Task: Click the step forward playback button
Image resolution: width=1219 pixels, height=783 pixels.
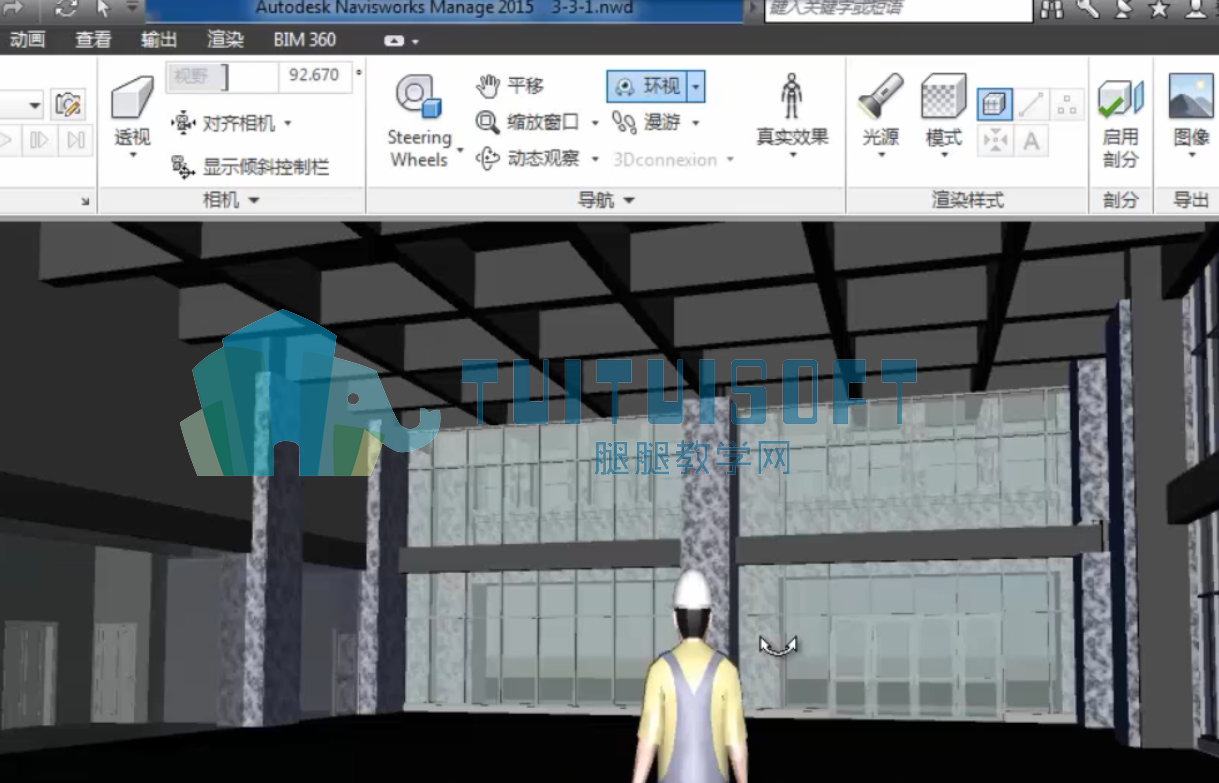Action: click(39, 140)
